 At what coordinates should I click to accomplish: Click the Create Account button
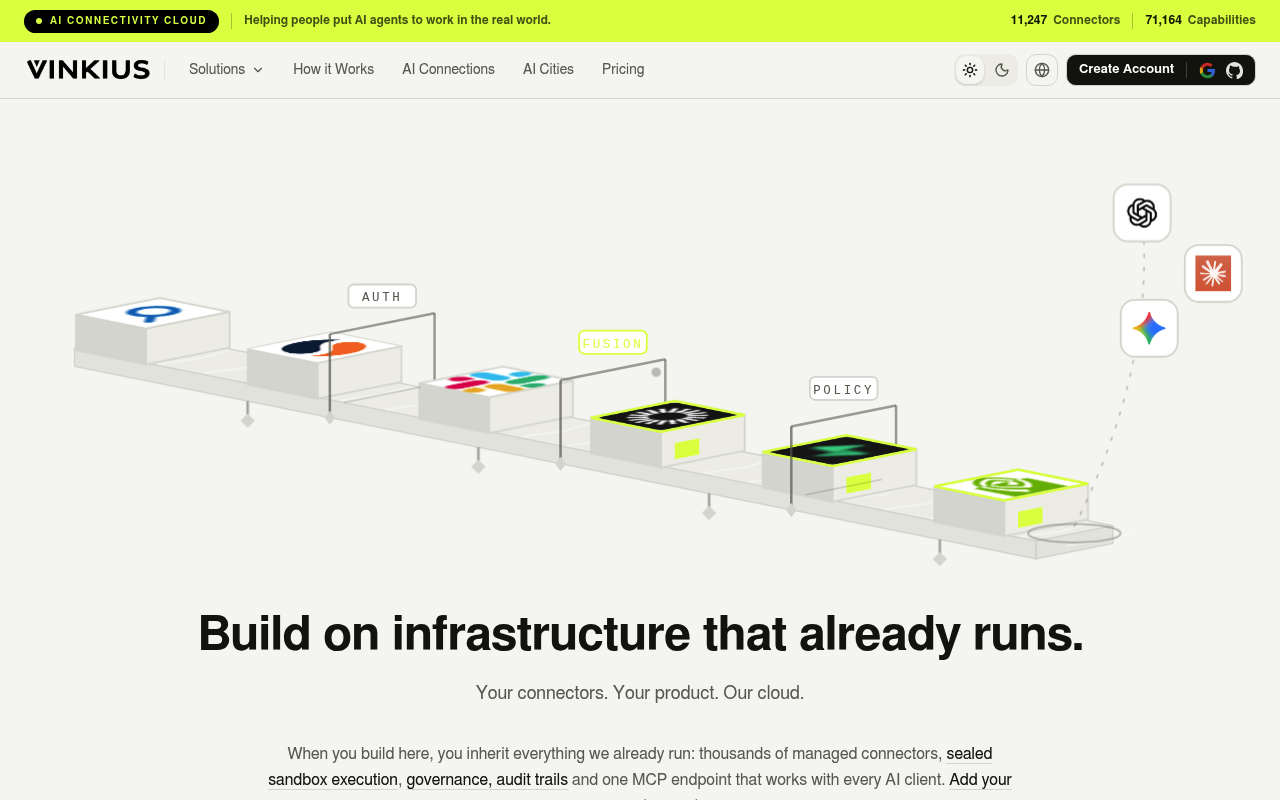point(1126,69)
